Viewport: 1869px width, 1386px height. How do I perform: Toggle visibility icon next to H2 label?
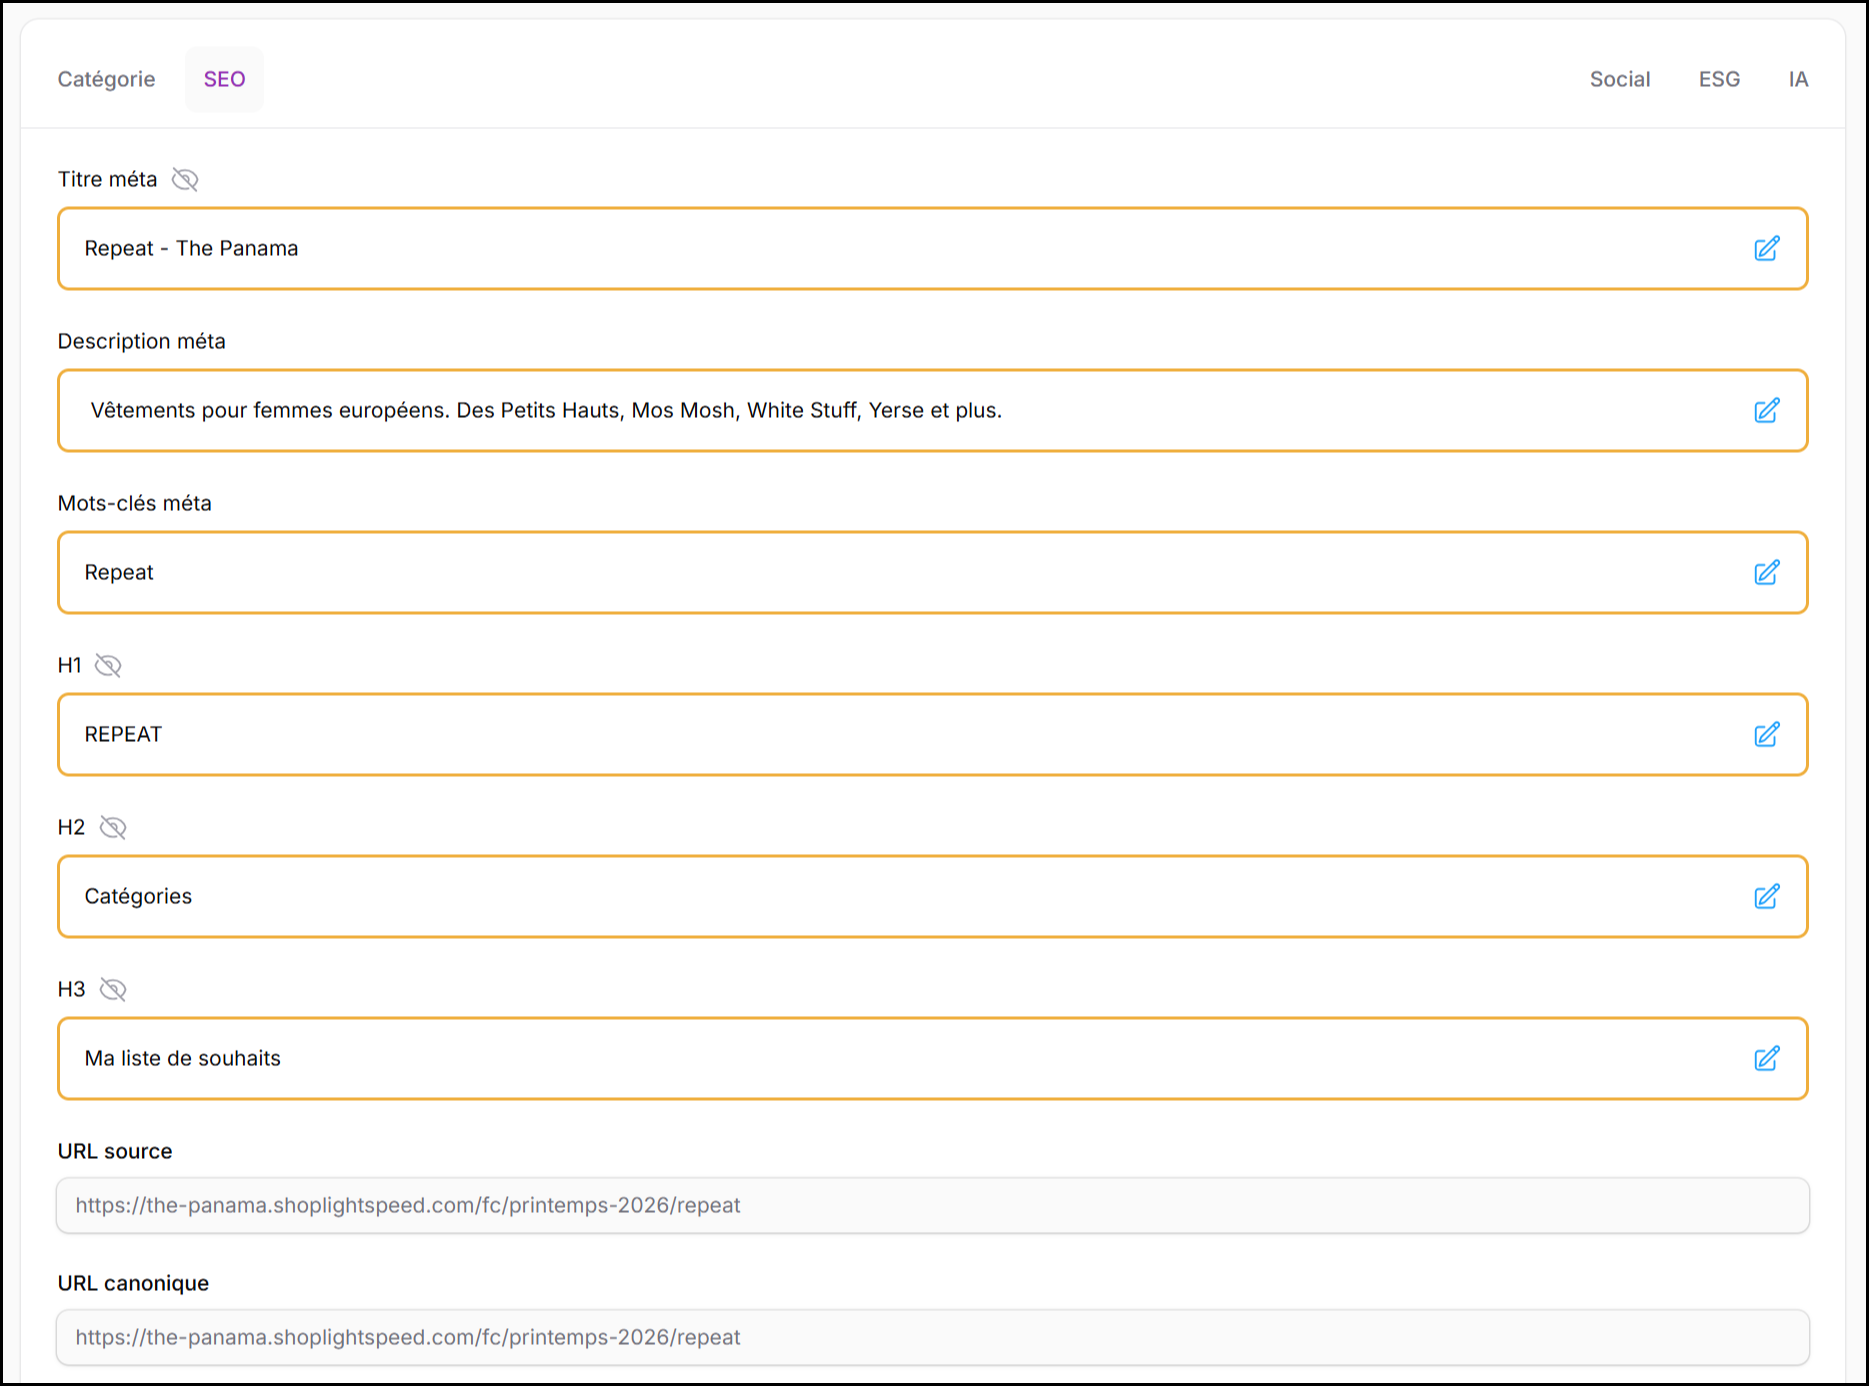(x=113, y=828)
